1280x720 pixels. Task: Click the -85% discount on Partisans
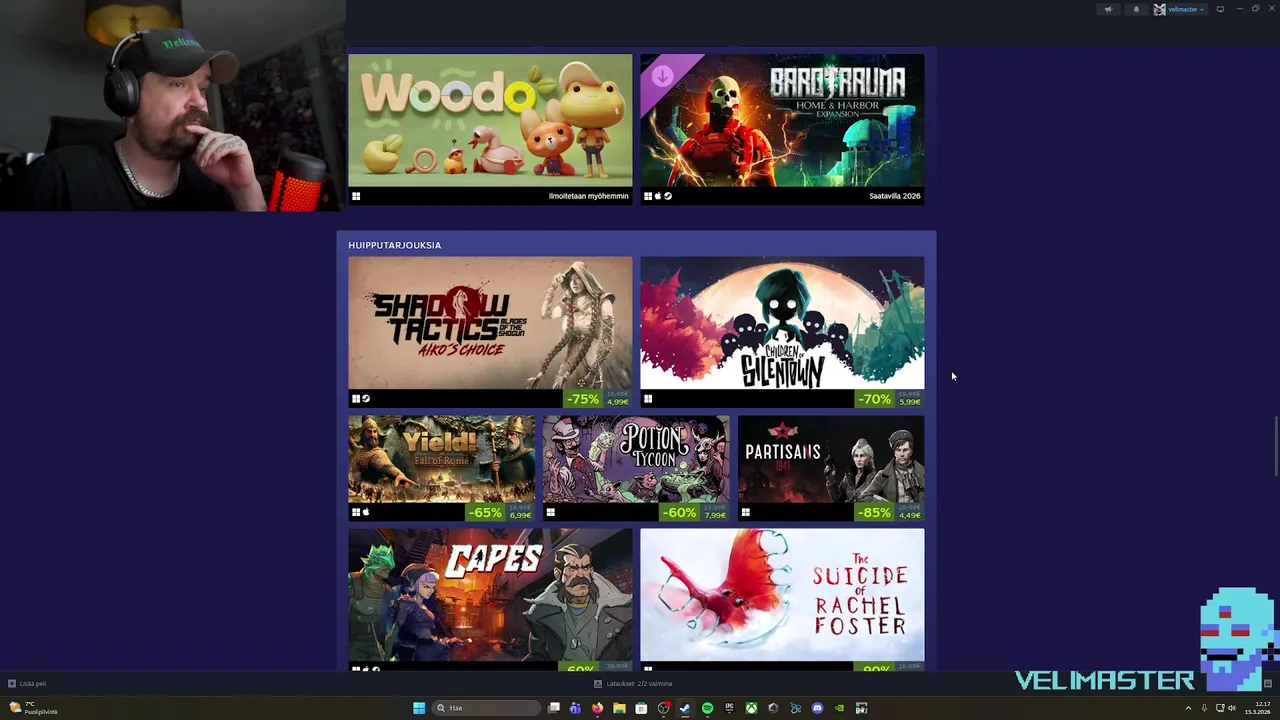point(874,512)
